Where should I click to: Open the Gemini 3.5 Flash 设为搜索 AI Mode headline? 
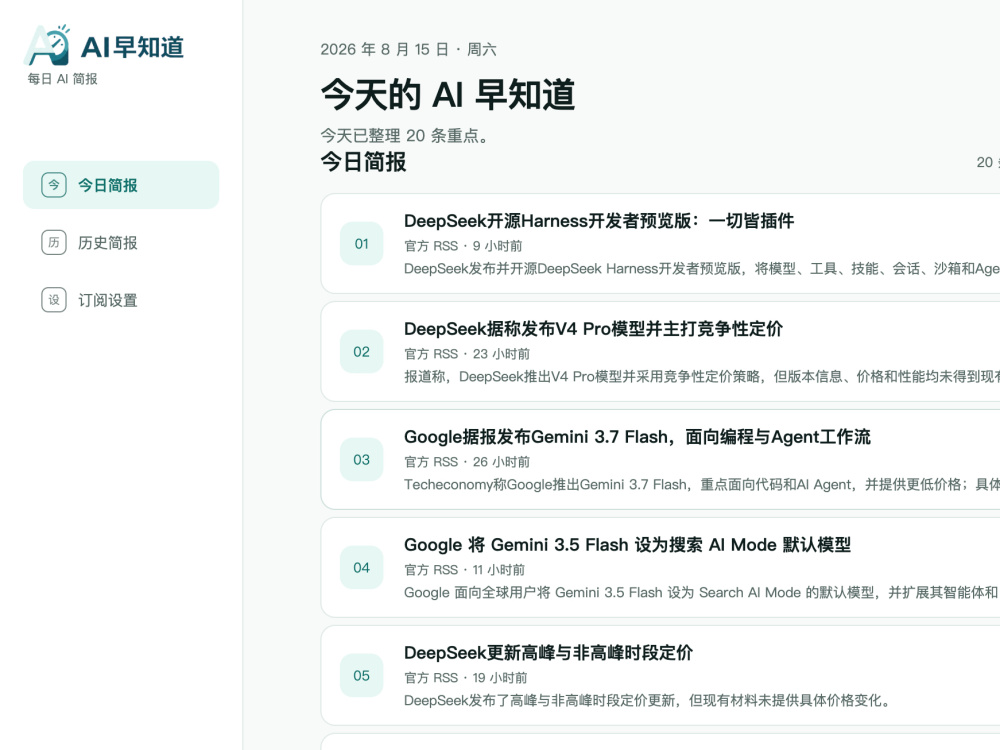pos(628,545)
